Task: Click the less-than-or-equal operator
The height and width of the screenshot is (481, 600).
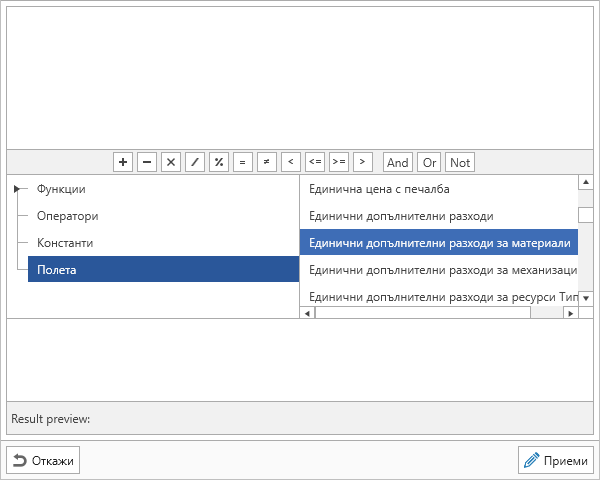Action: [315, 162]
